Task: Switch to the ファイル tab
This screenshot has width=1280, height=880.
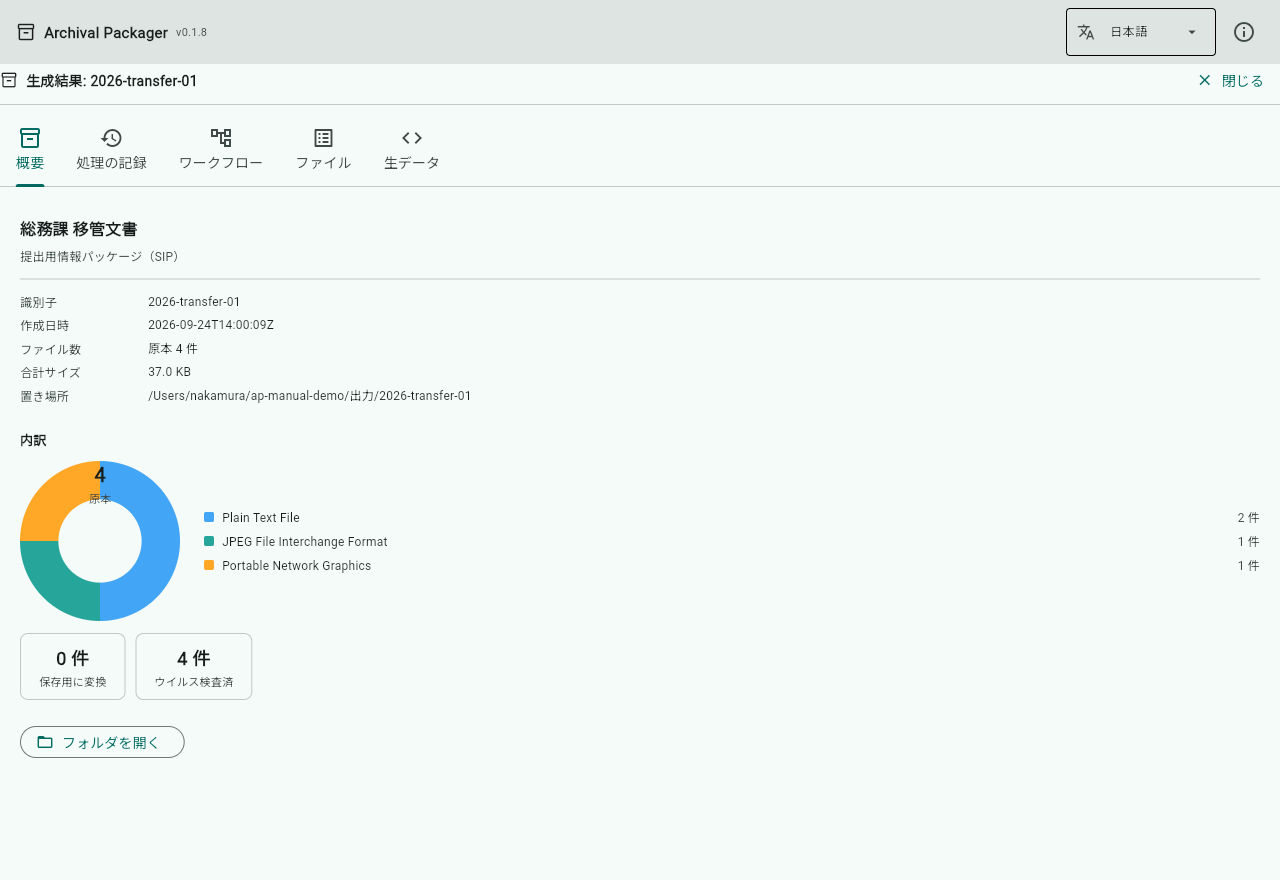Action: (x=323, y=163)
